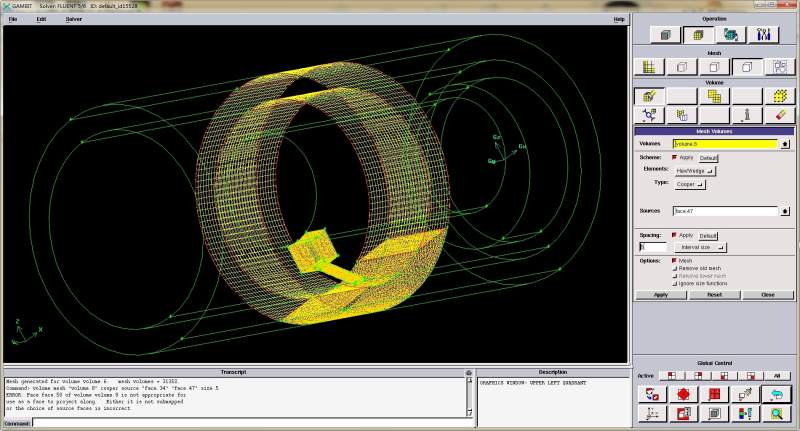800x431 pixels.
Task: Choose the Boundary Layer mesh icon
Action: [649, 67]
